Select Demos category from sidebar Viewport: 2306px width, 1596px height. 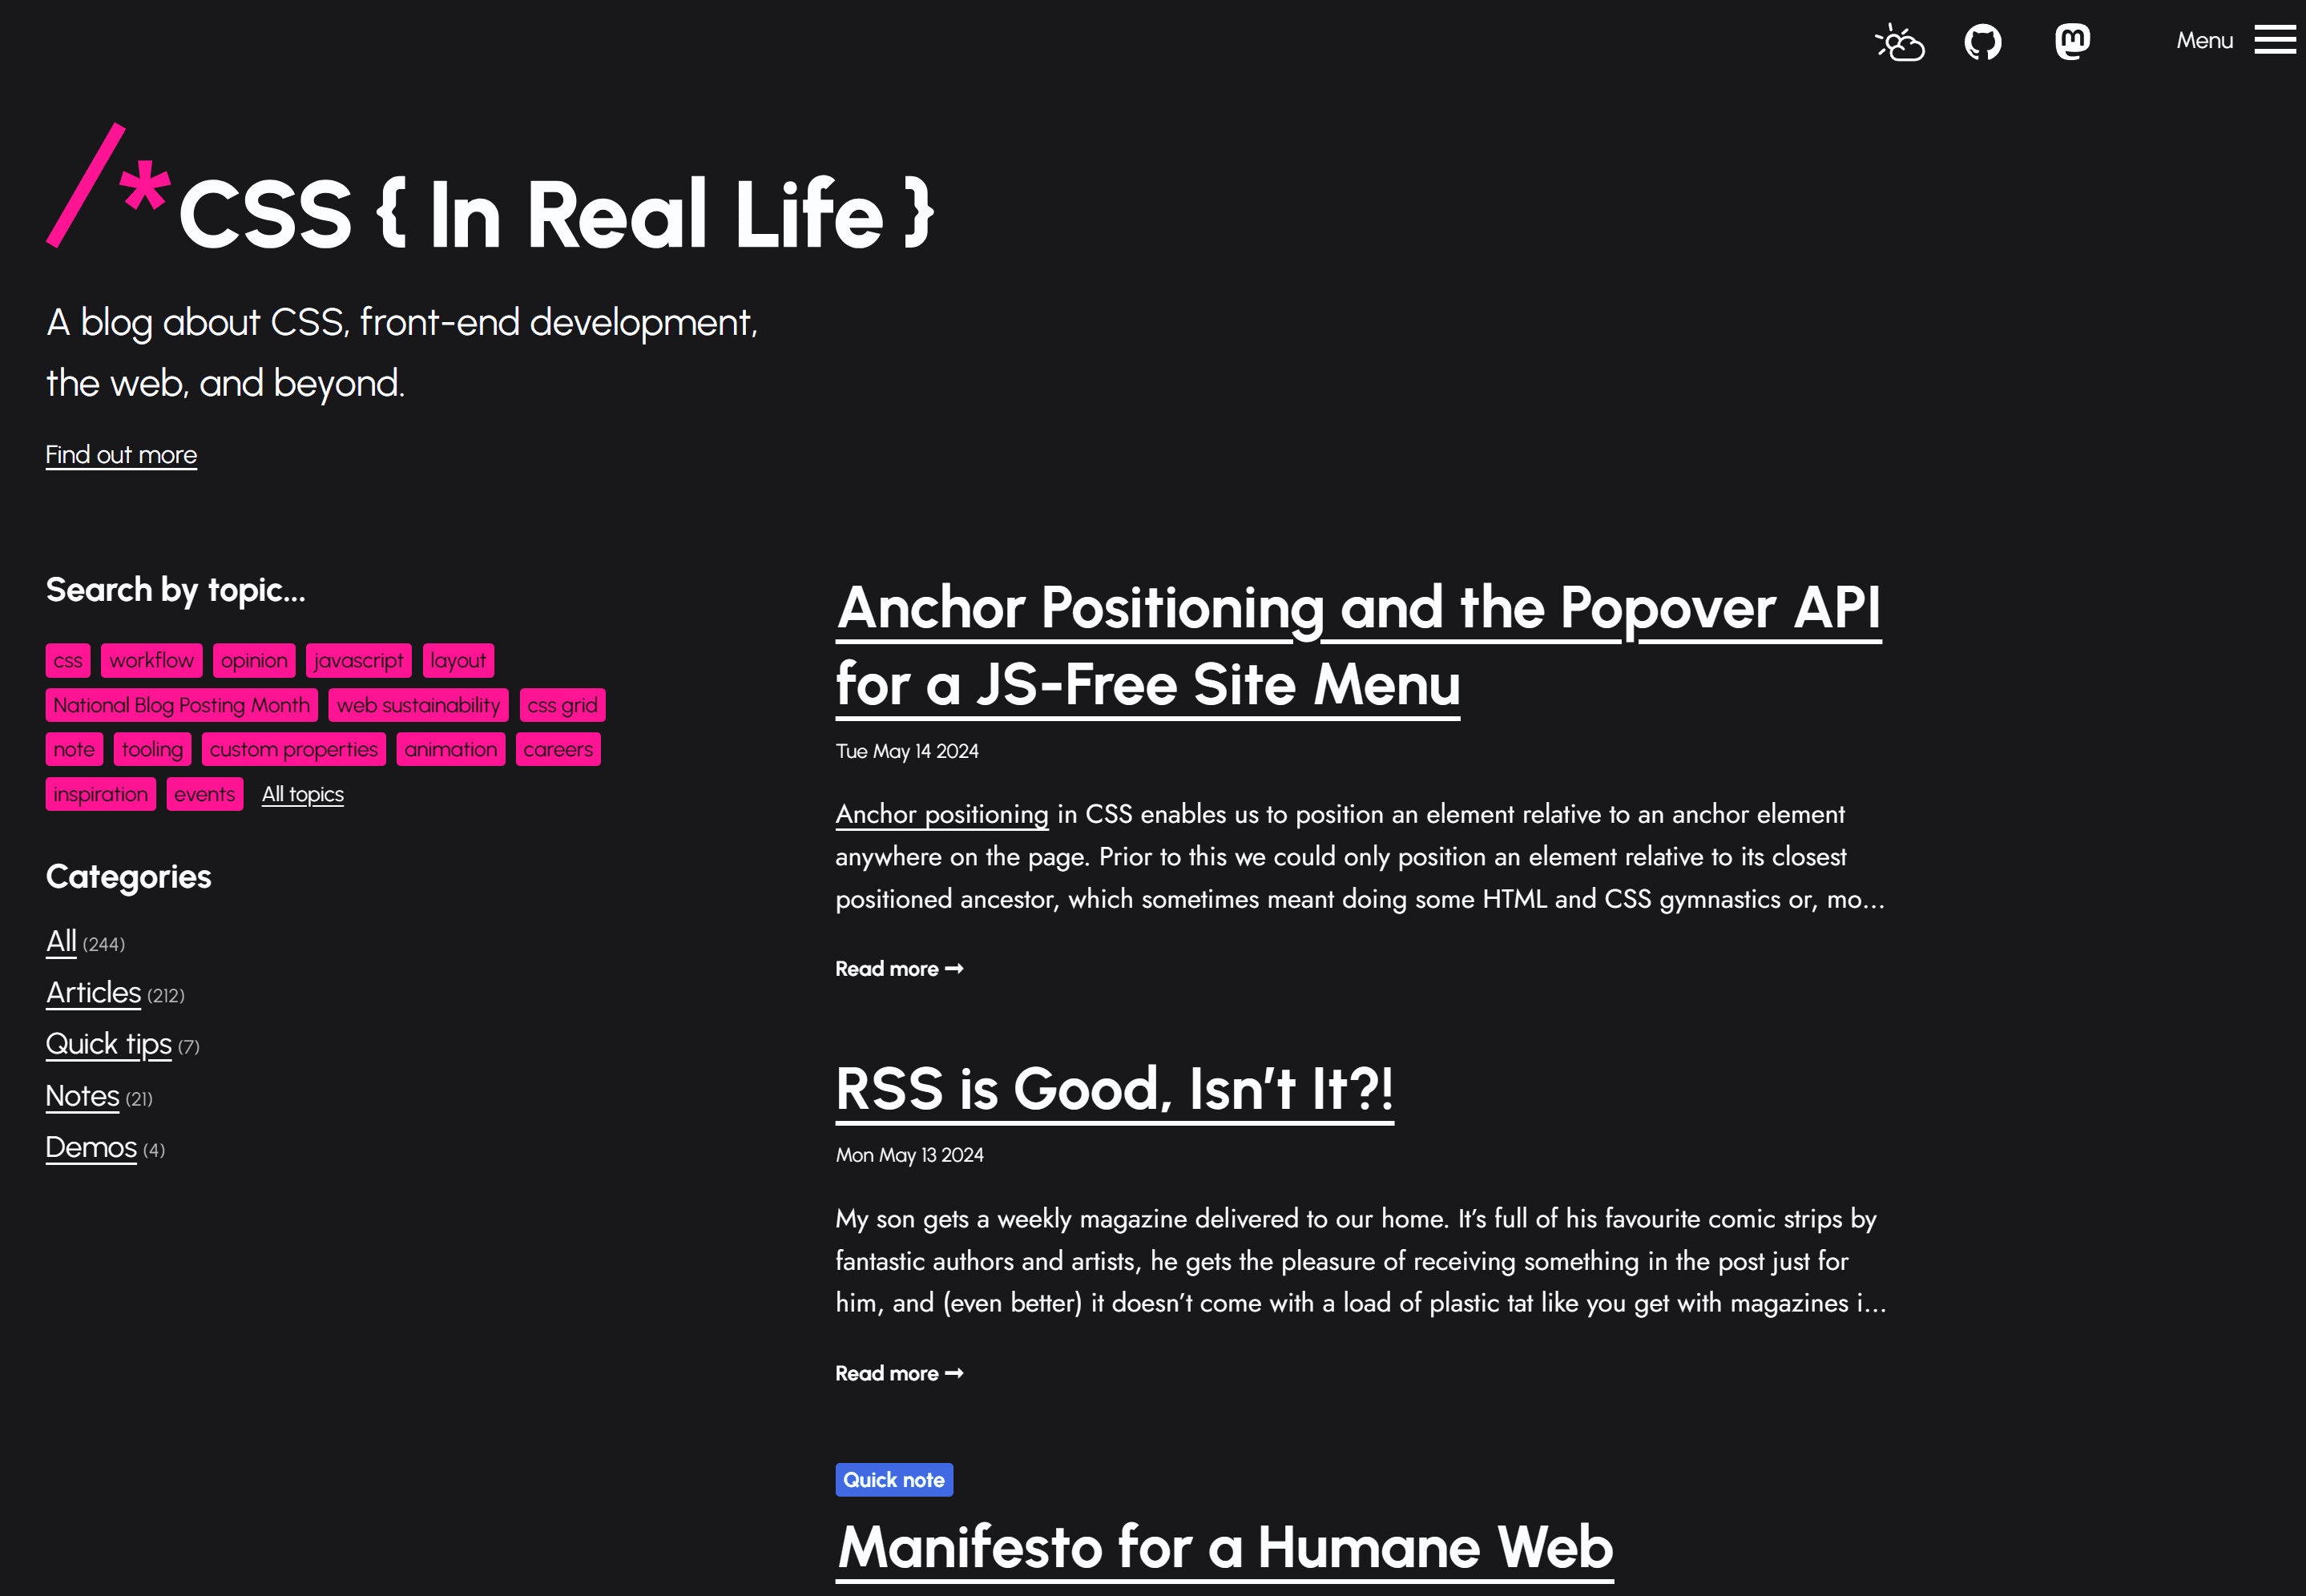point(91,1147)
